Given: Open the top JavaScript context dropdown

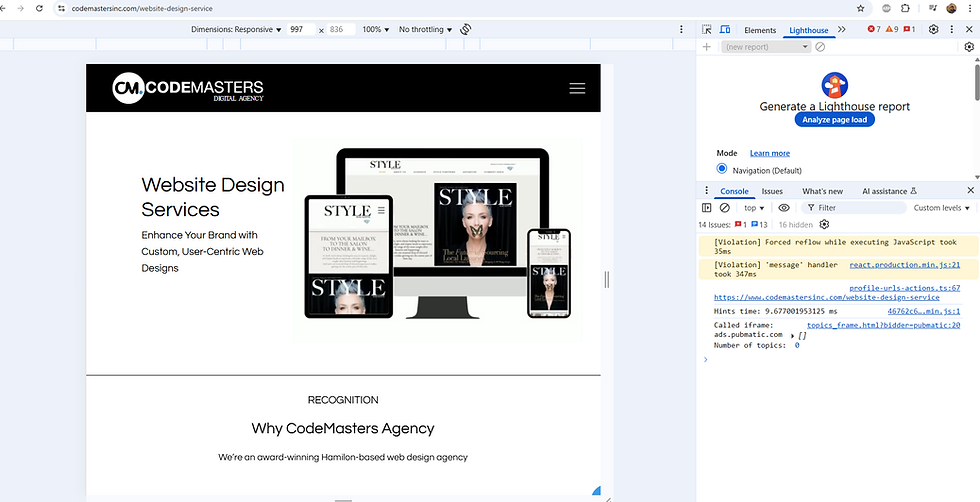Looking at the screenshot, I should (x=754, y=208).
